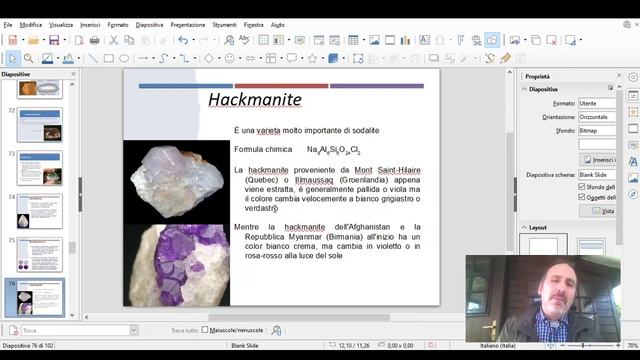
Task: Open the line color dropdown arrow
Action: [58, 58]
